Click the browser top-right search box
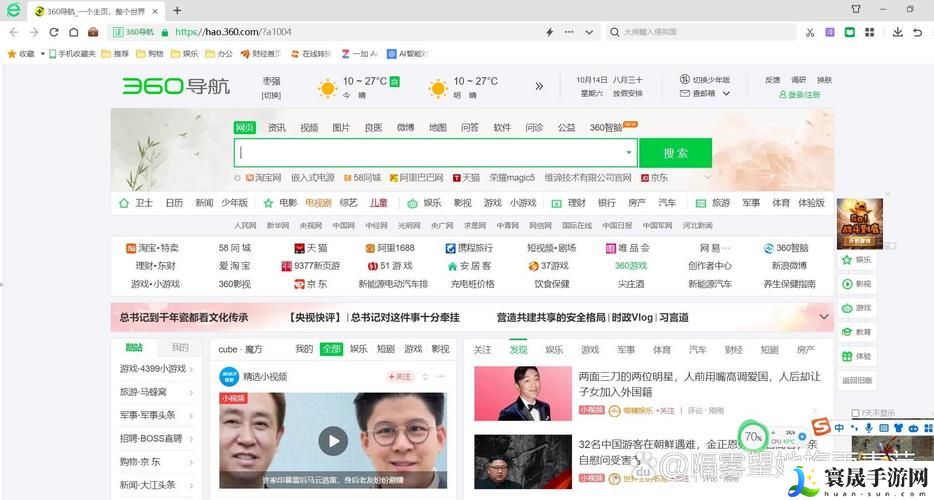Image resolution: width=934 pixels, height=500 pixels. 702,32
